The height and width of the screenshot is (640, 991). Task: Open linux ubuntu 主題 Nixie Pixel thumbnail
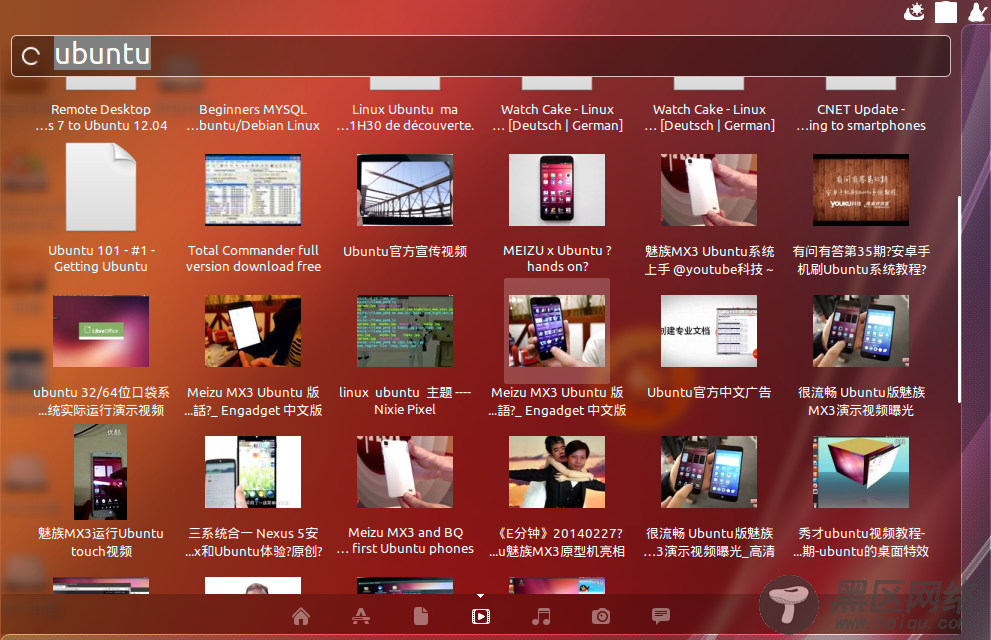[405, 331]
